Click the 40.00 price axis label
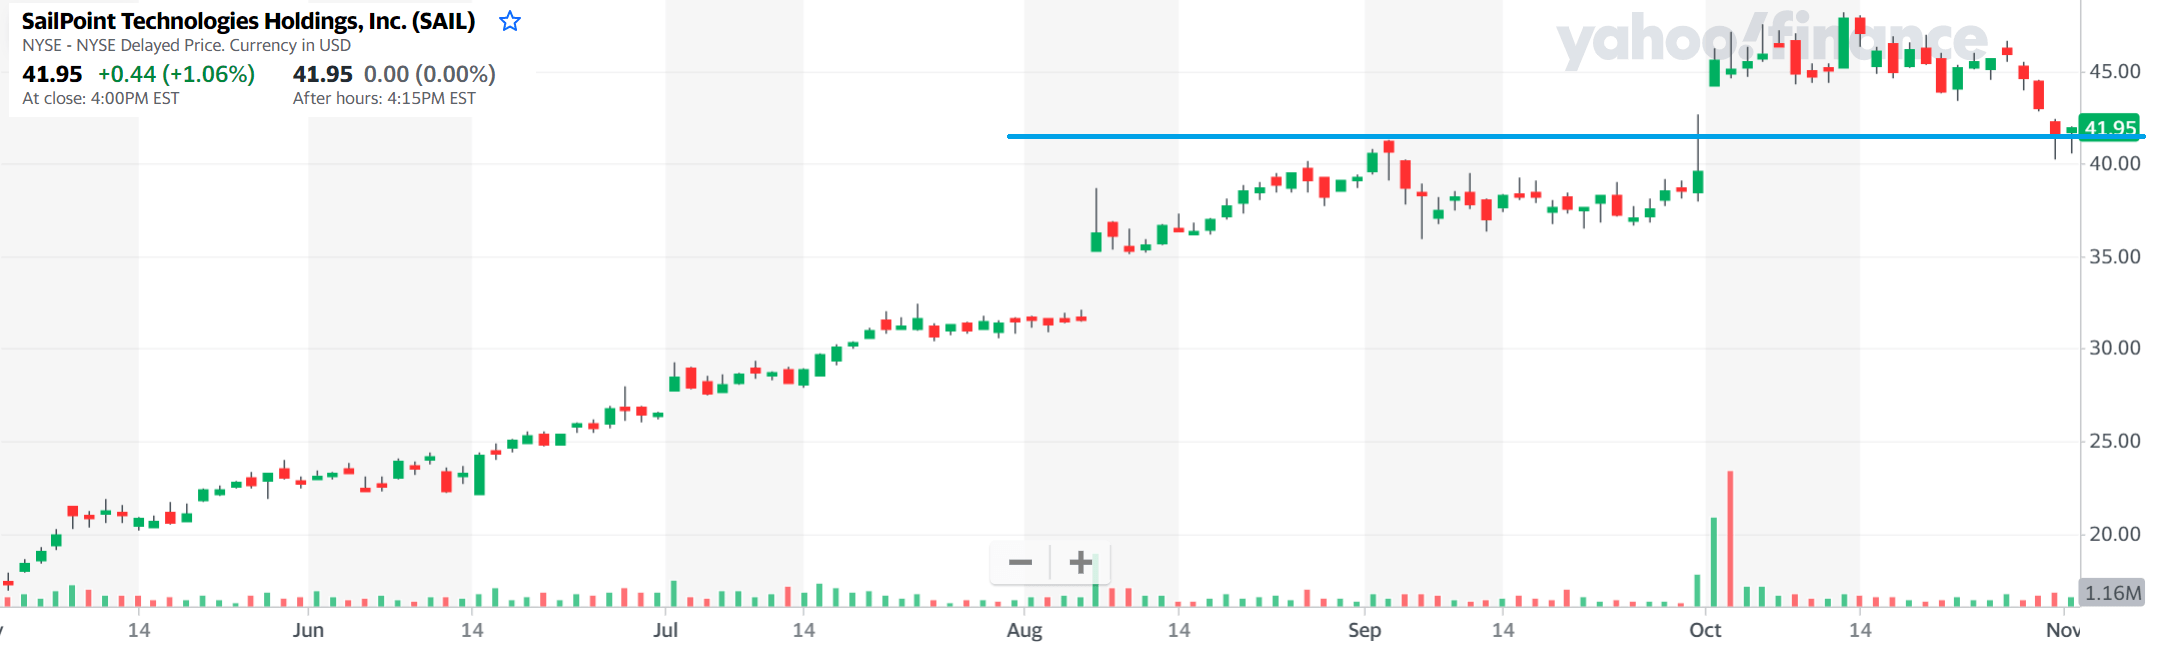 click(2115, 163)
